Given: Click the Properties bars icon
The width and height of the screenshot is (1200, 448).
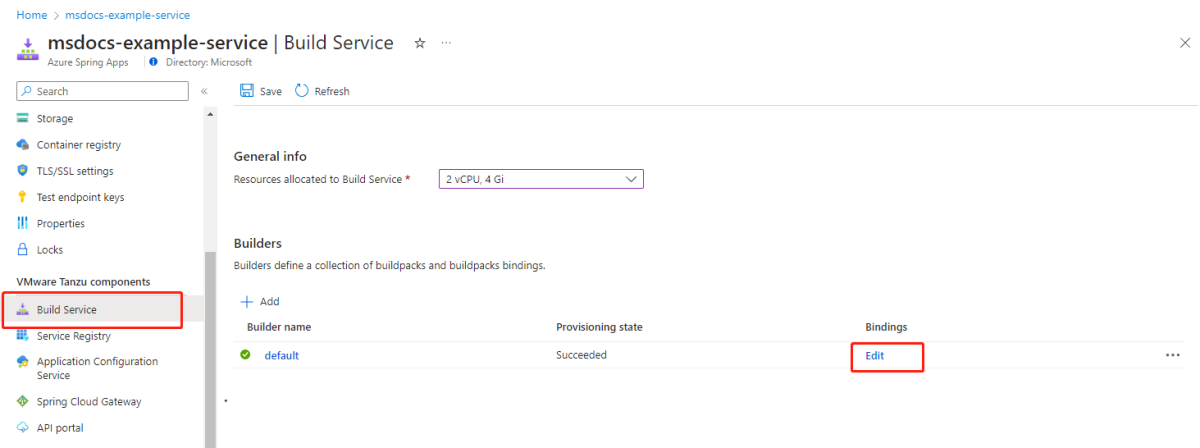Looking at the screenshot, I should tap(23, 223).
